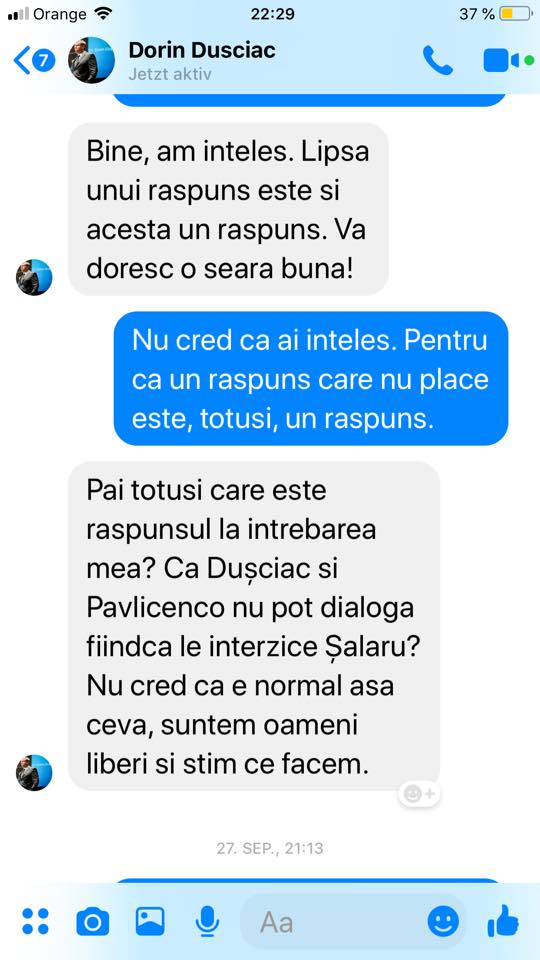Tap the back arrow with 7 badge
Image resolution: width=540 pixels, height=960 pixels.
35,61
